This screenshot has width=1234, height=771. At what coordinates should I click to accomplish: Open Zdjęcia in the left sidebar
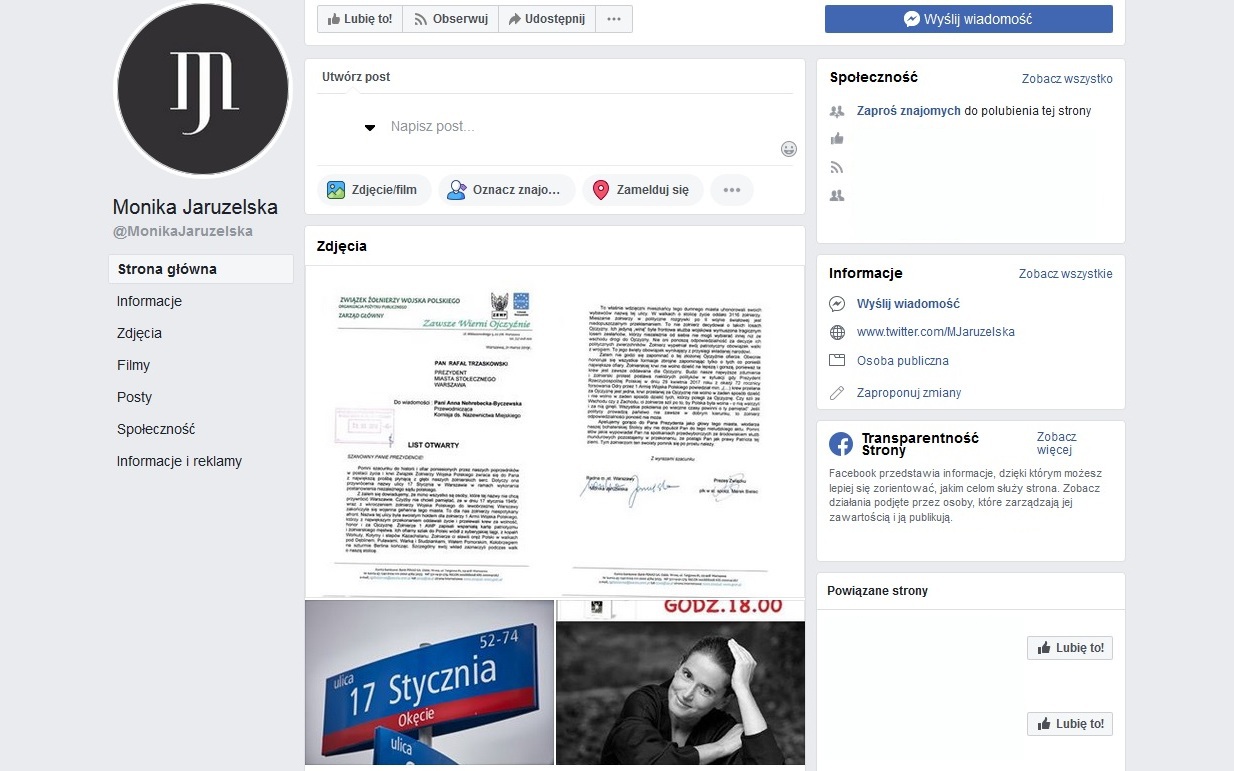point(139,333)
